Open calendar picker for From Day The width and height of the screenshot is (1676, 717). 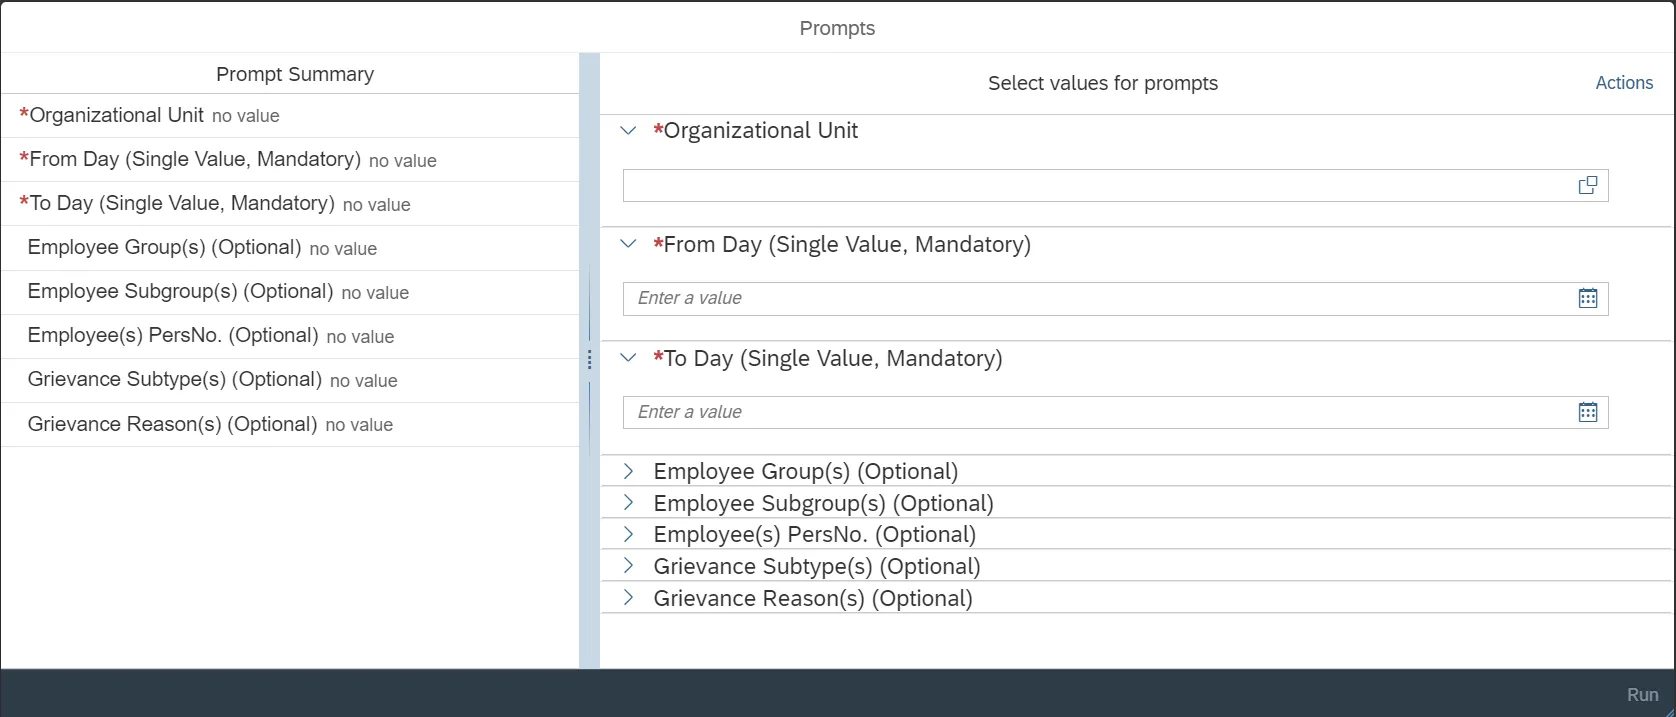tap(1587, 298)
